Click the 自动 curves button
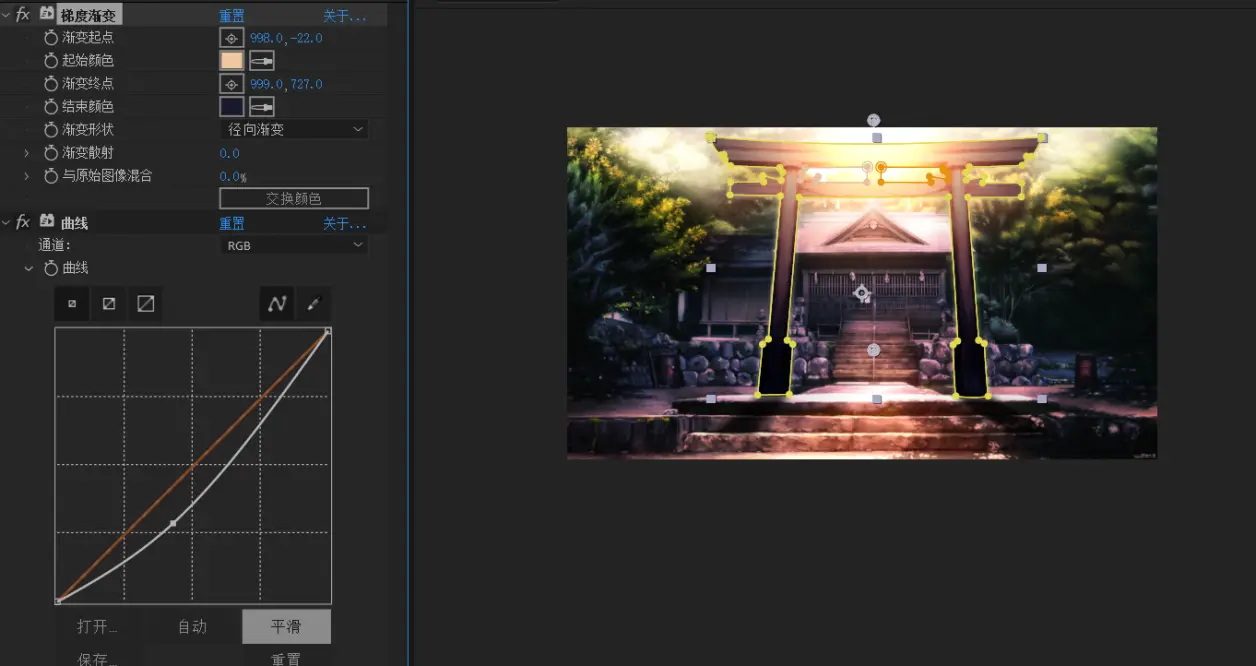1256x666 pixels. (192, 627)
